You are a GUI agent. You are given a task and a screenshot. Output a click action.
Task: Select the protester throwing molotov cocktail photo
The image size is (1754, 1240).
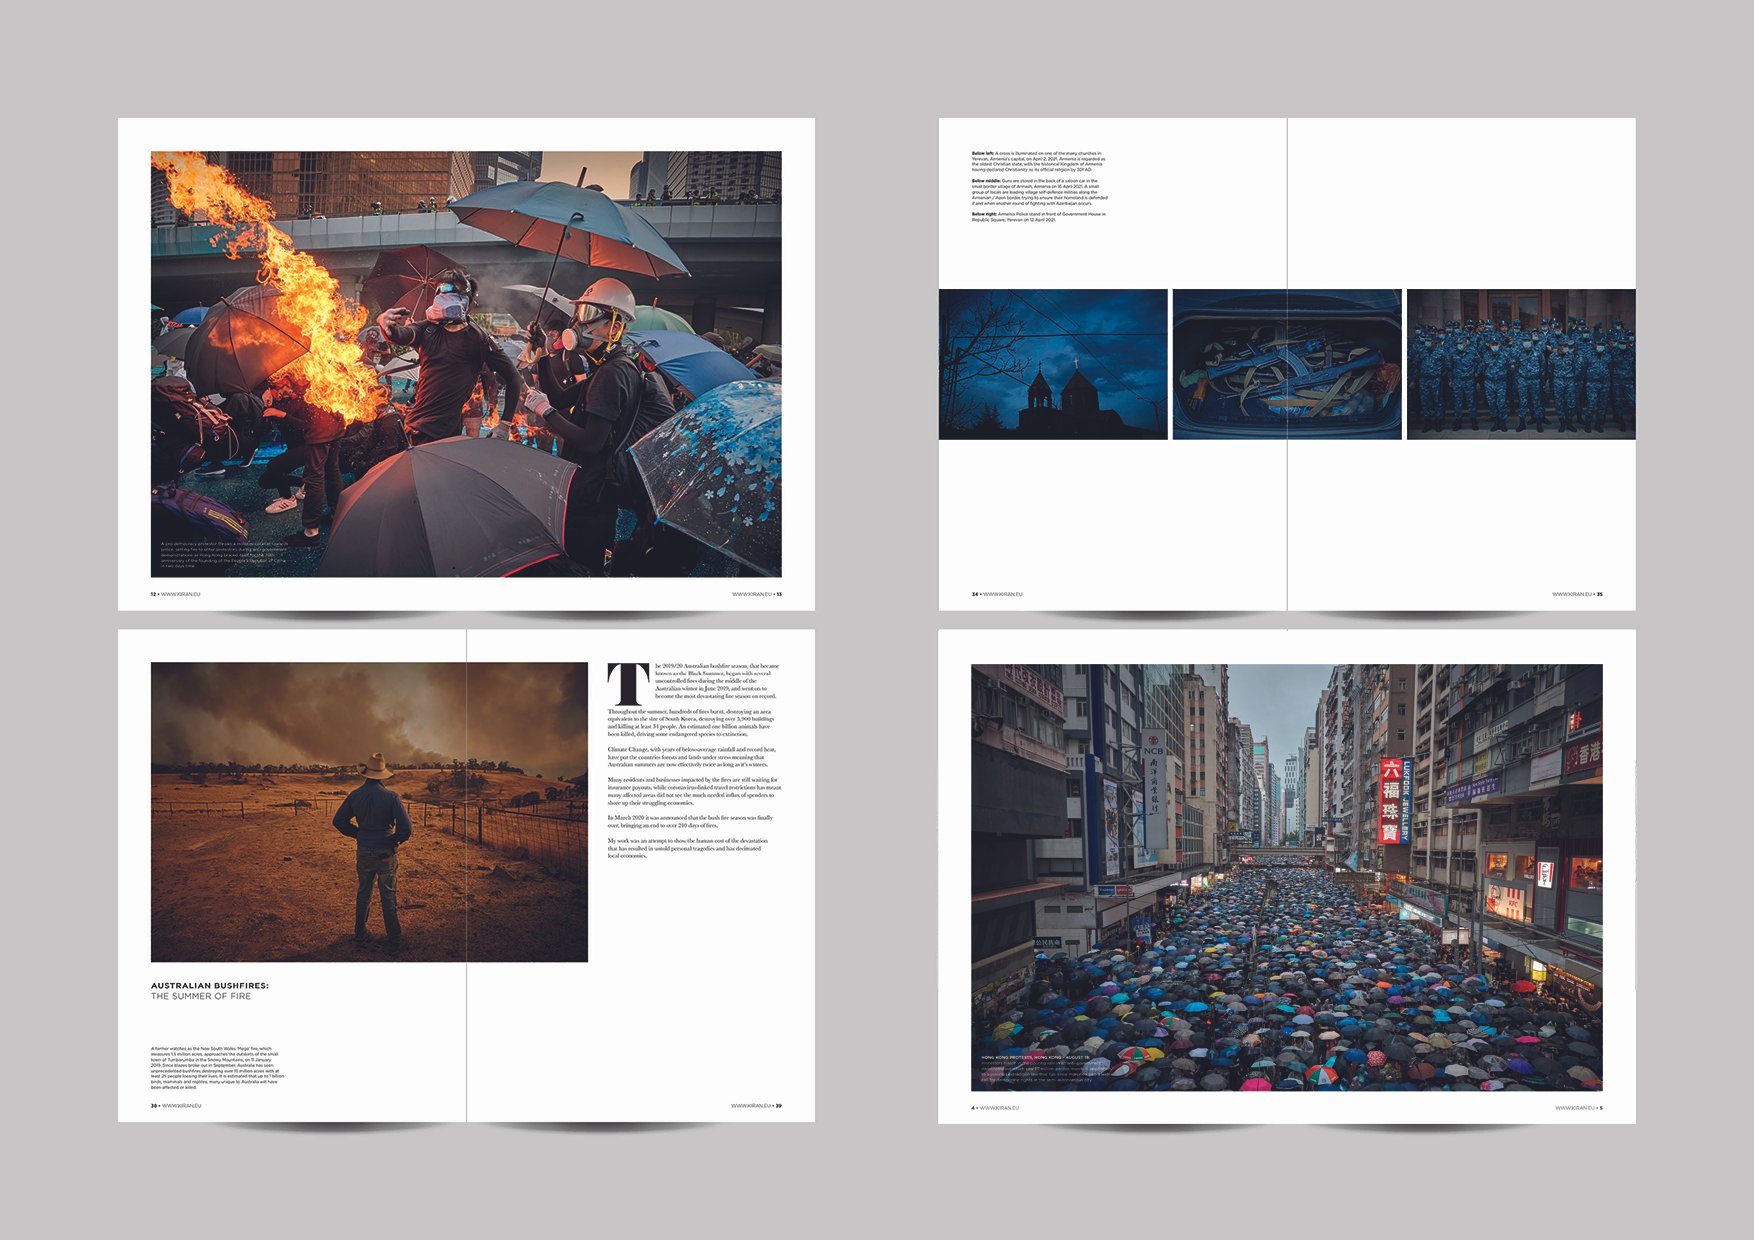[x=466, y=364]
